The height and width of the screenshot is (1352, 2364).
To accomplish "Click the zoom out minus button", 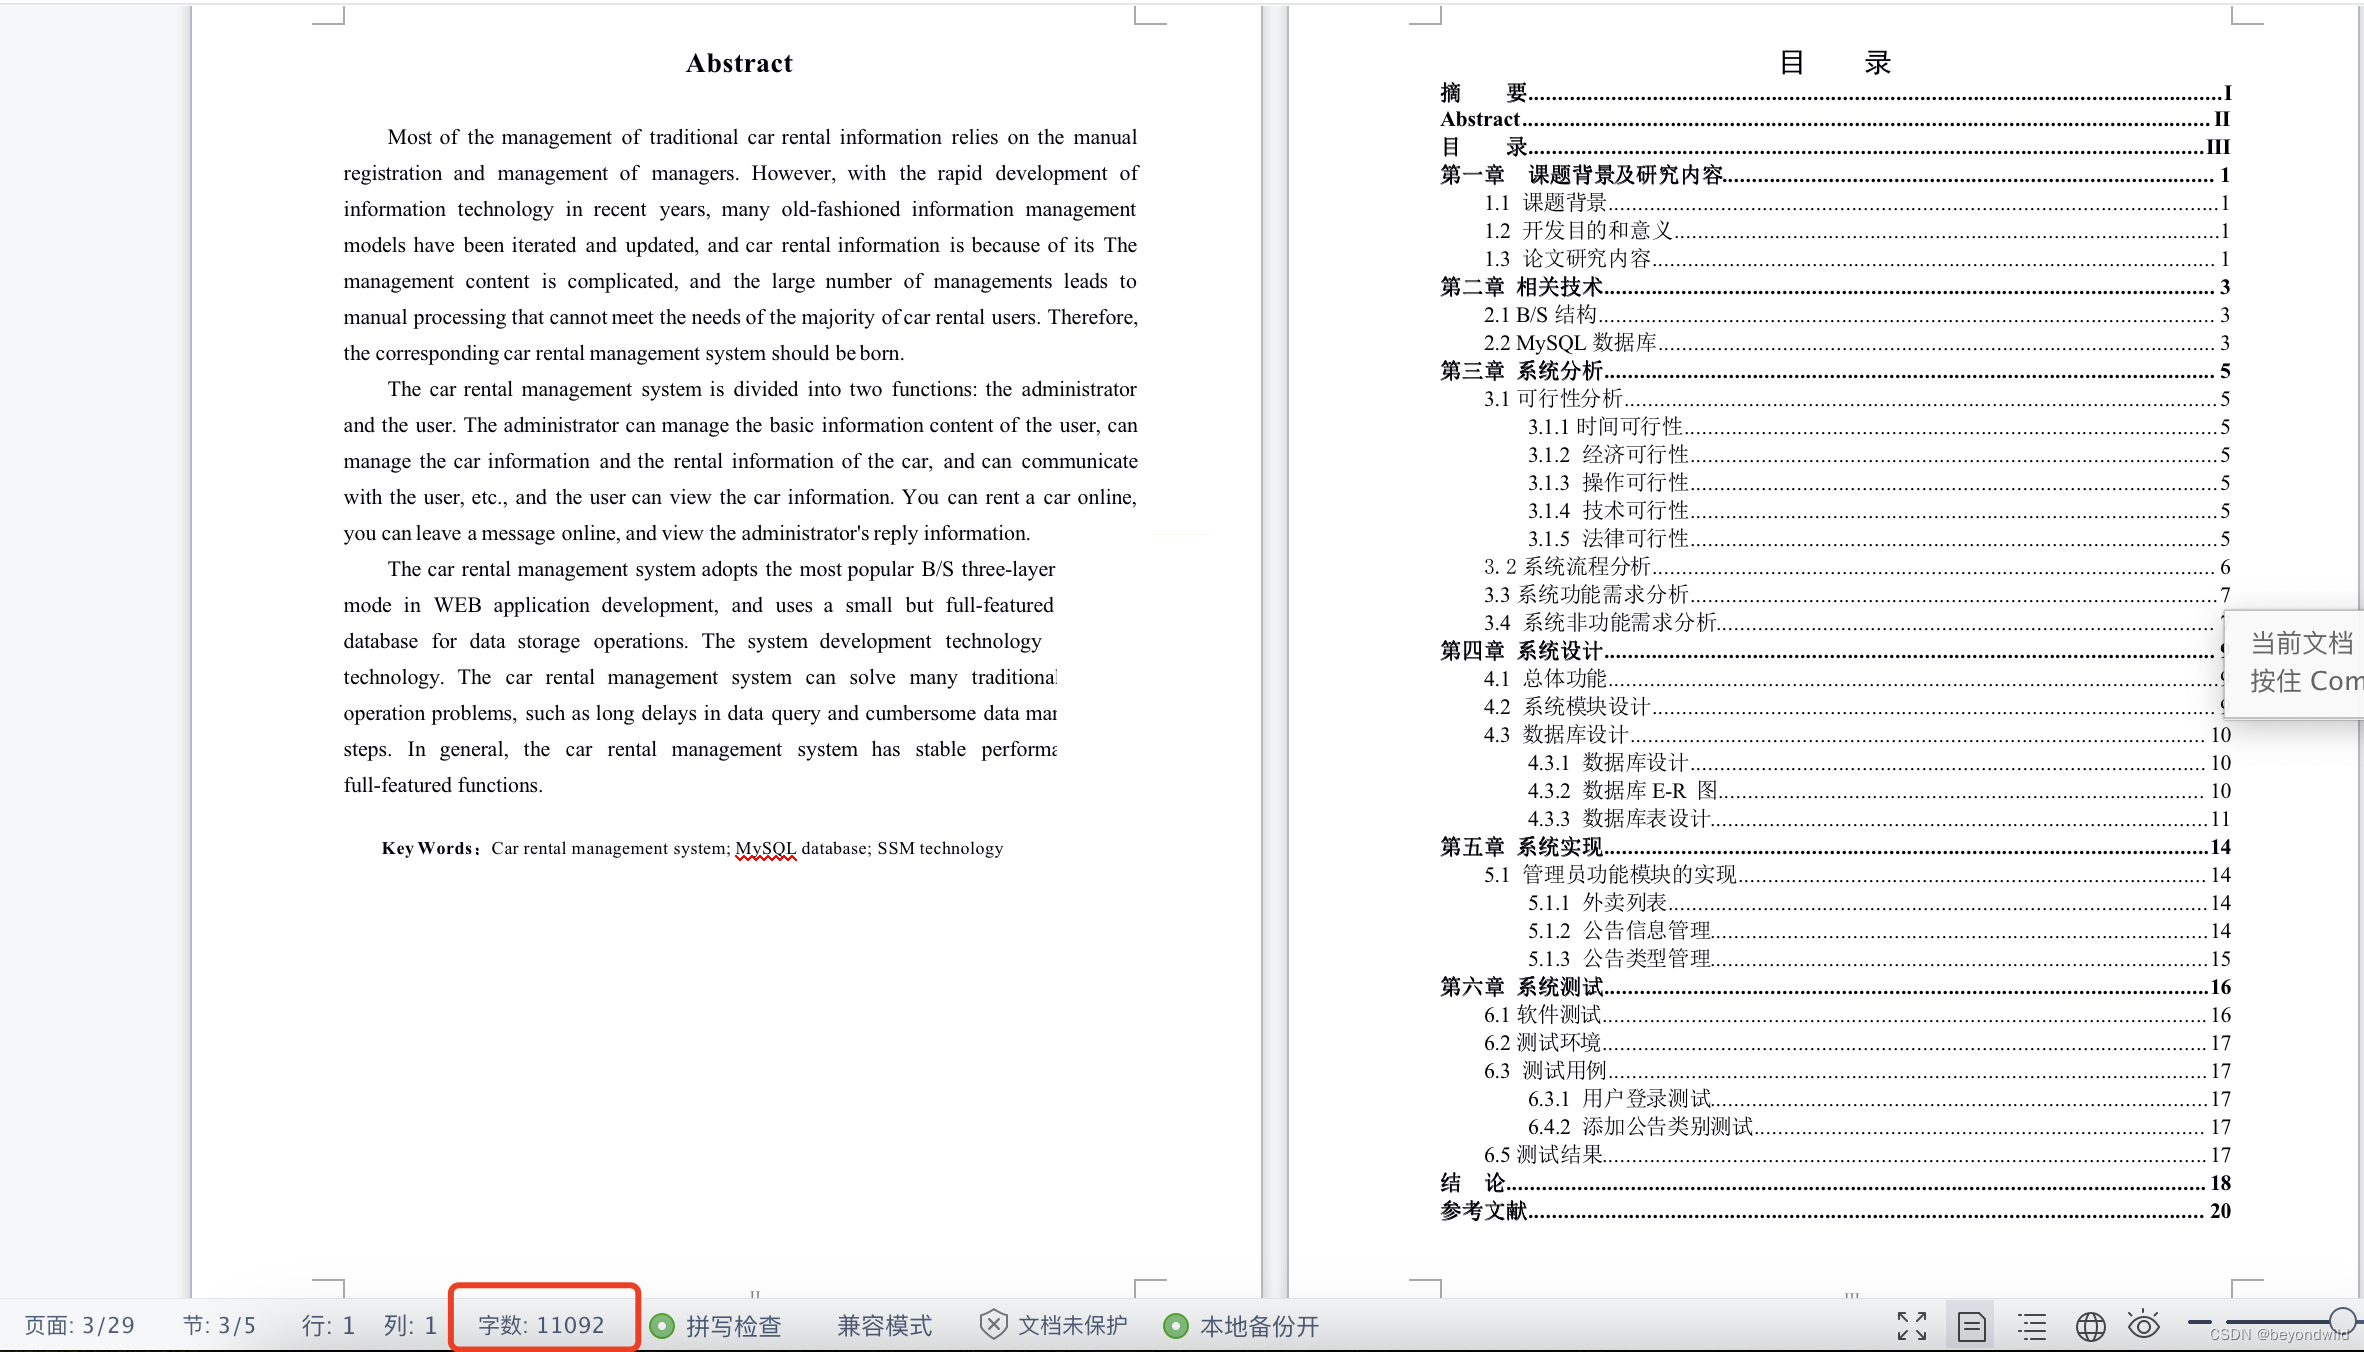I will coord(2199,1322).
